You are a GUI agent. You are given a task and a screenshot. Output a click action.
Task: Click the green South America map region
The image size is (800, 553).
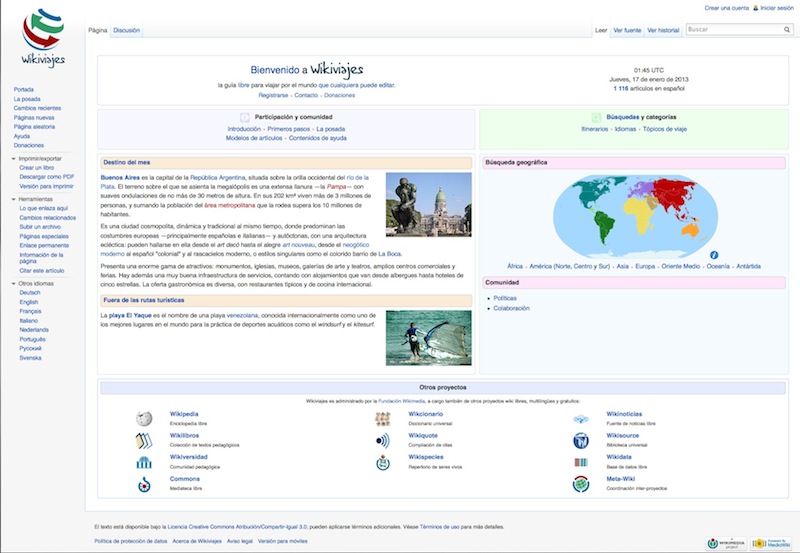(x=604, y=226)
